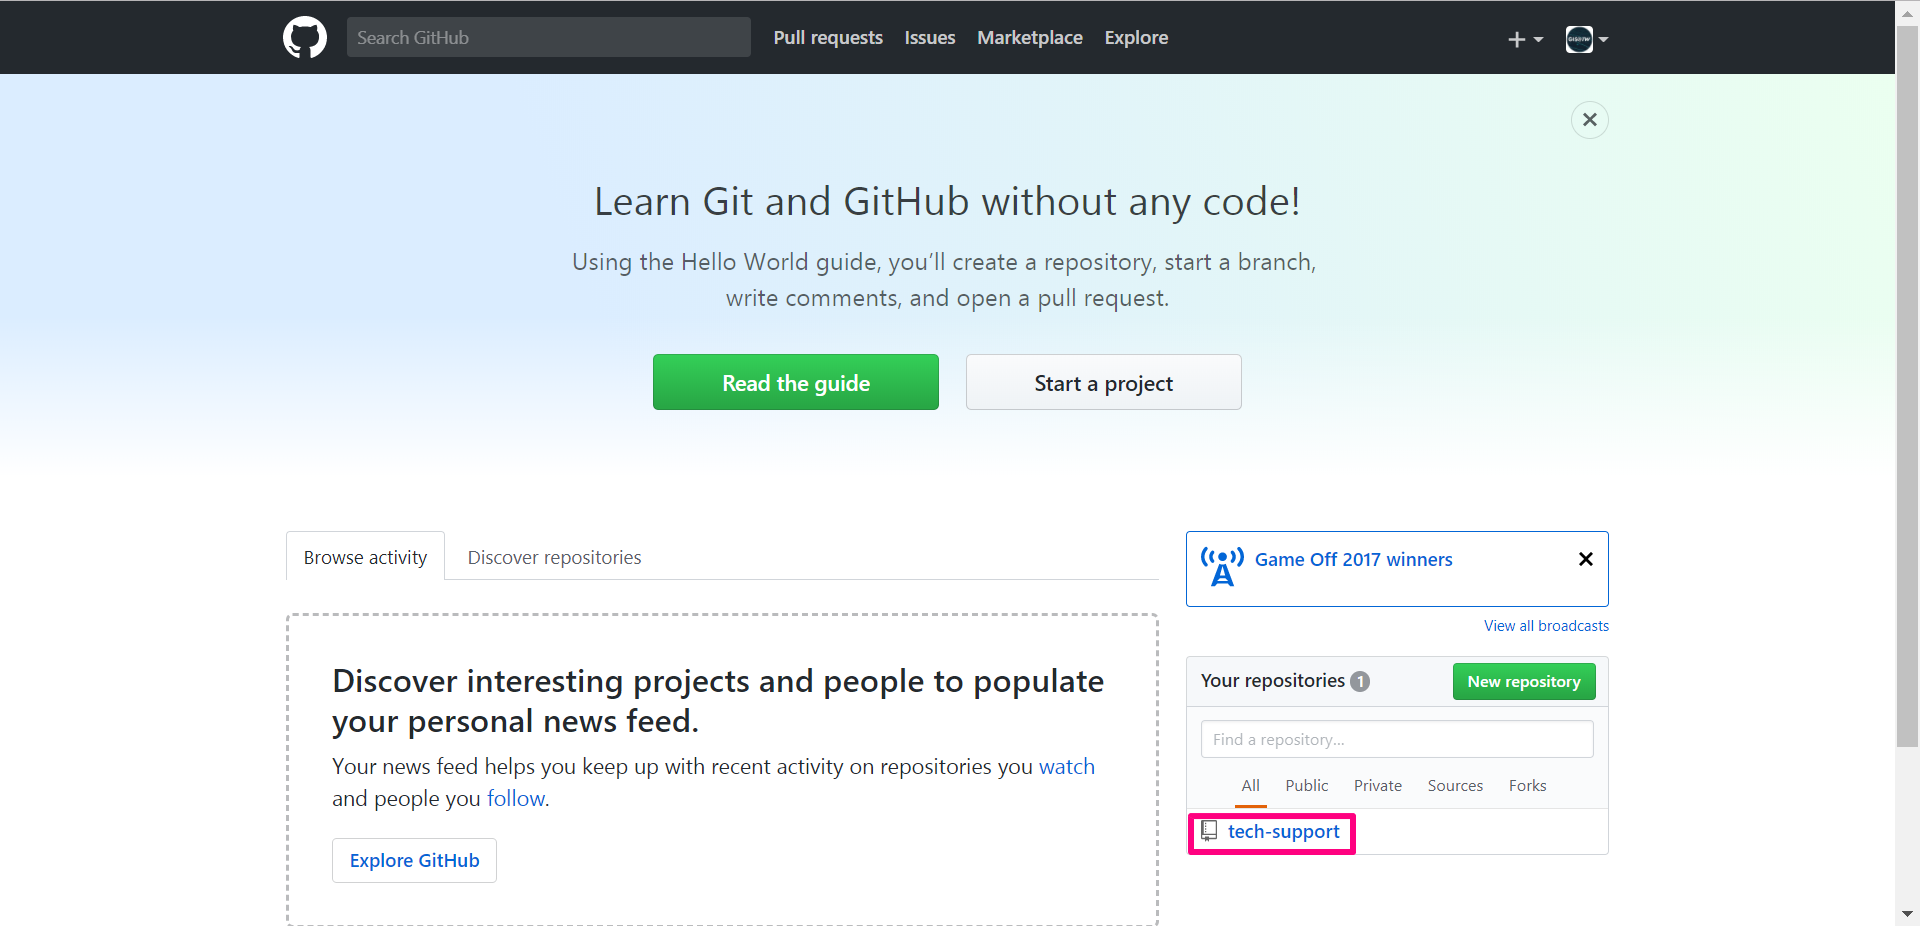This screenshot has height=926, width=1920.
Task: Dismiss the Learn Git banner
Action: (1590, 120)
